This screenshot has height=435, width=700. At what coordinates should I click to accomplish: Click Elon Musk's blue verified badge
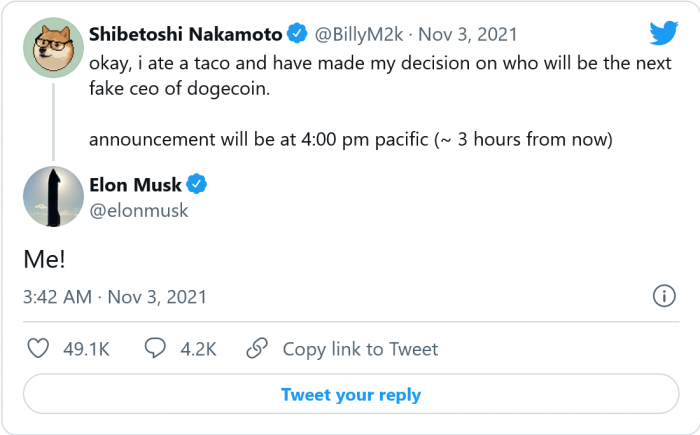(x=198, y=184)
